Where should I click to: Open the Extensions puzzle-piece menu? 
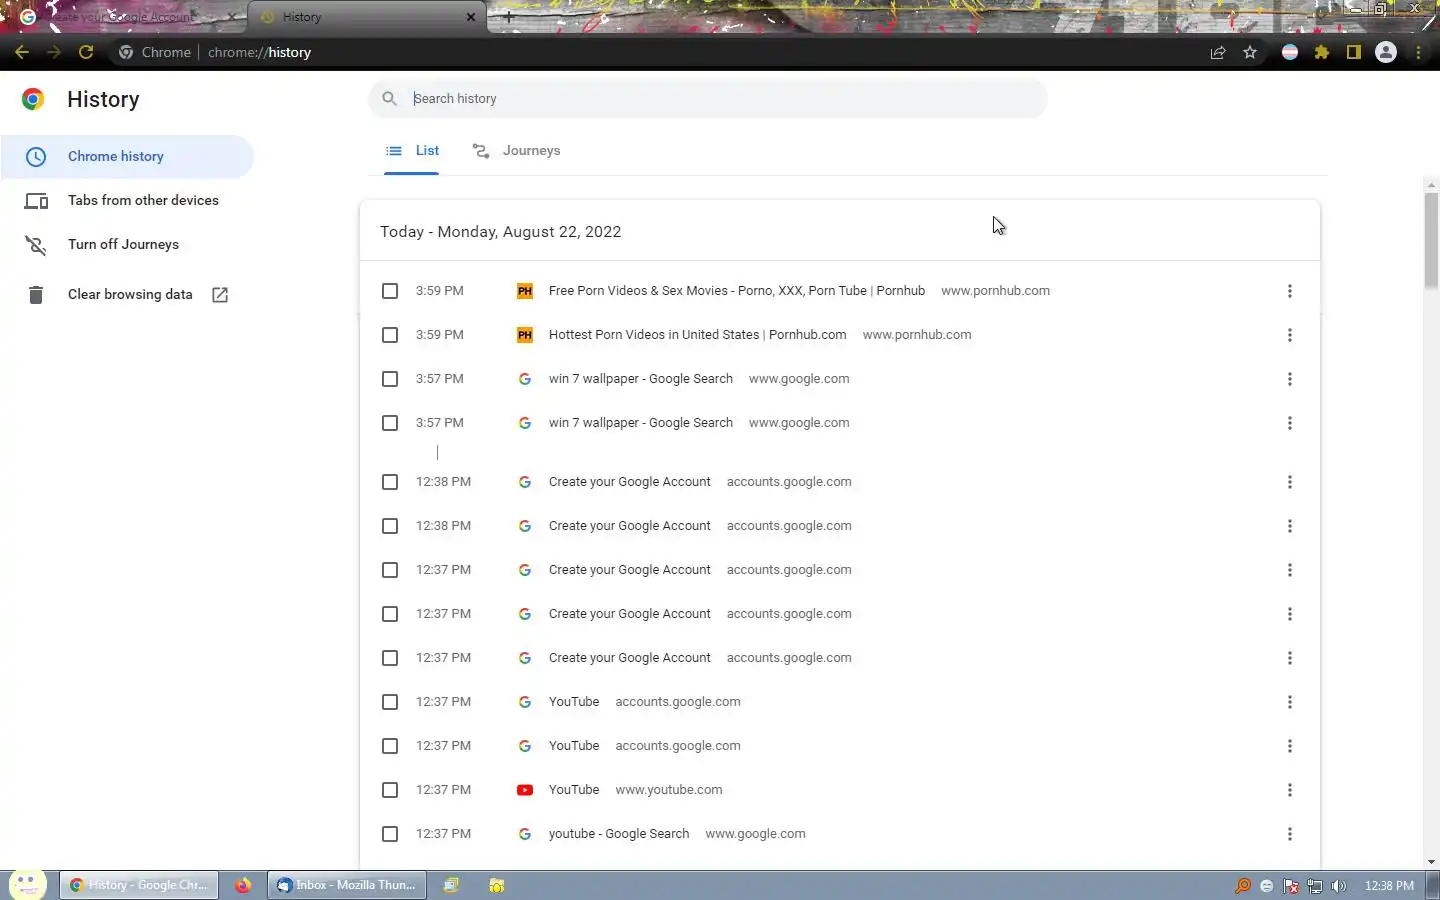(x=1322, y=53)
